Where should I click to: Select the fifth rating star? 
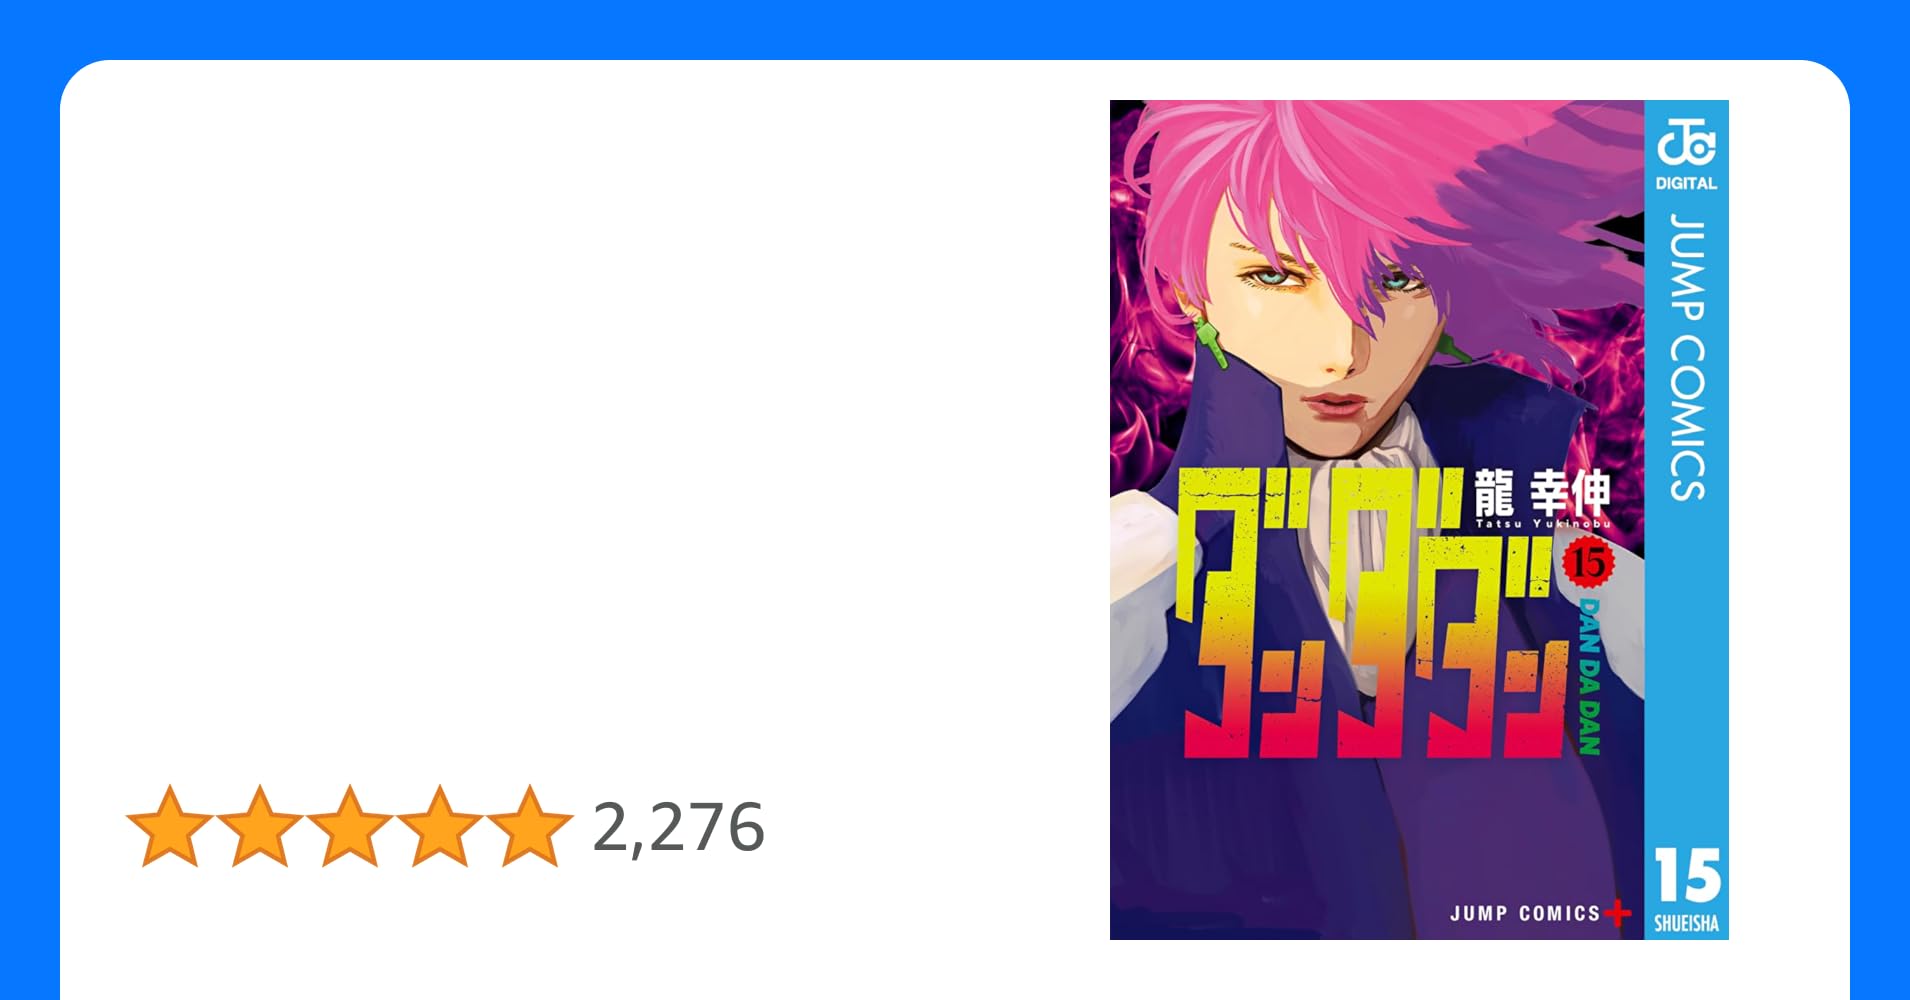(529, 826)
